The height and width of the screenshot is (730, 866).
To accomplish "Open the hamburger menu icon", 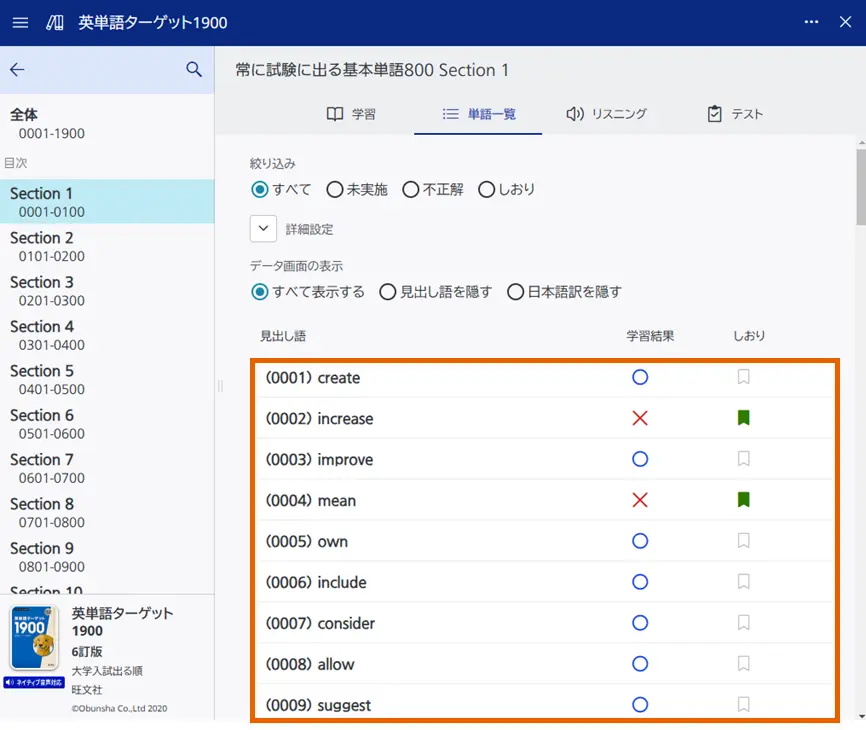I will point(20,22).
